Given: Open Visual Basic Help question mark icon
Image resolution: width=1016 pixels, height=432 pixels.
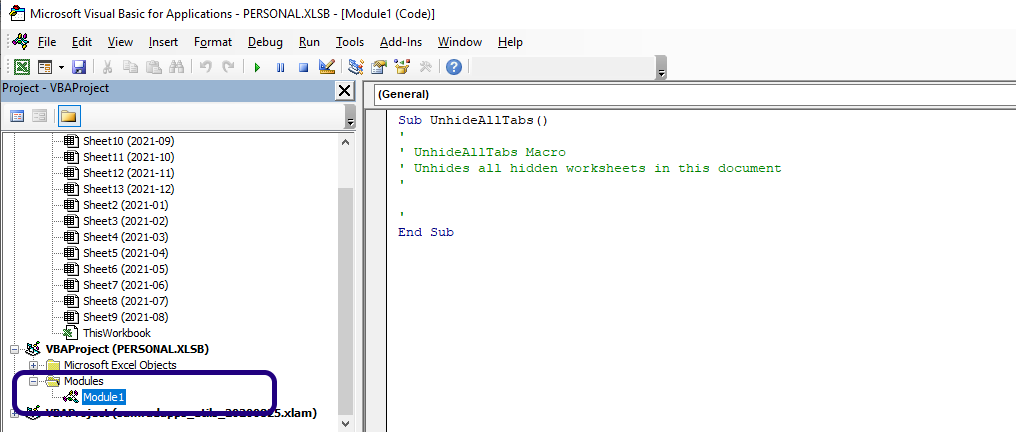Looking at the screenshot, I should 454,67.
